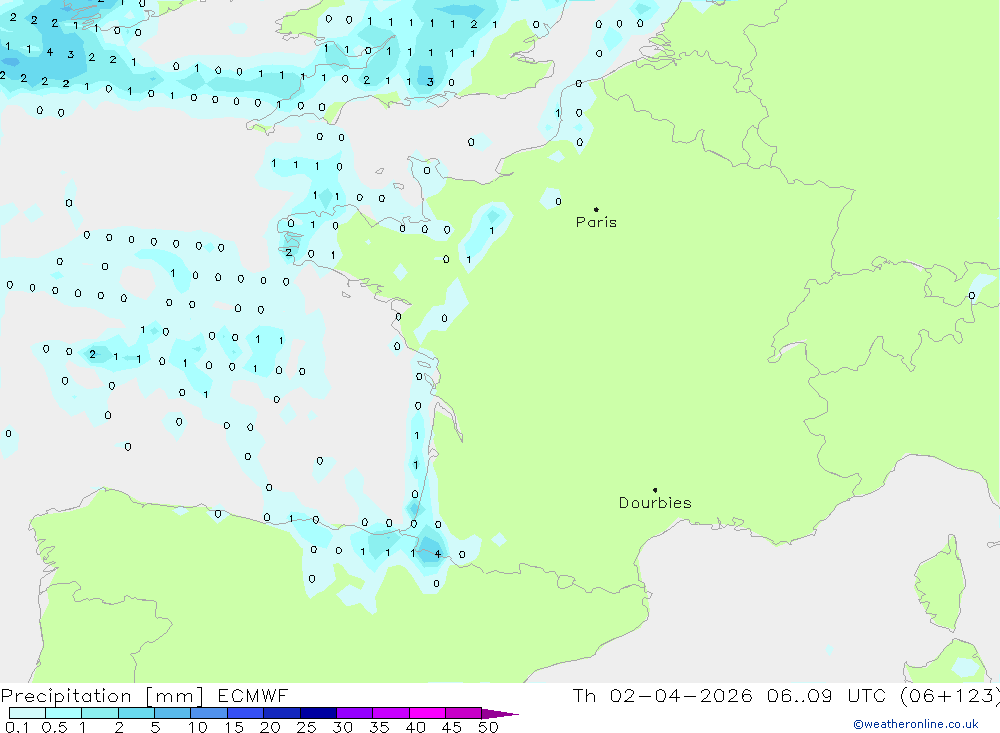Click the 0 value west of Paris
The image size is (1000, 733).
(558, 202)
